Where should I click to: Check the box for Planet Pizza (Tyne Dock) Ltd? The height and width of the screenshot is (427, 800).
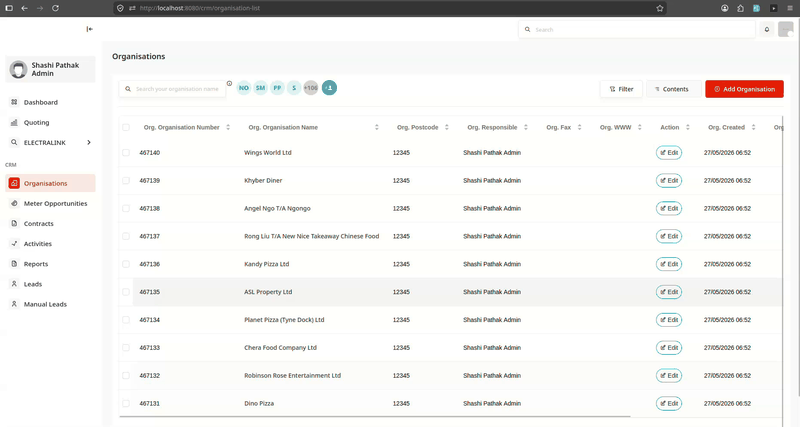(x=126, y=319)
